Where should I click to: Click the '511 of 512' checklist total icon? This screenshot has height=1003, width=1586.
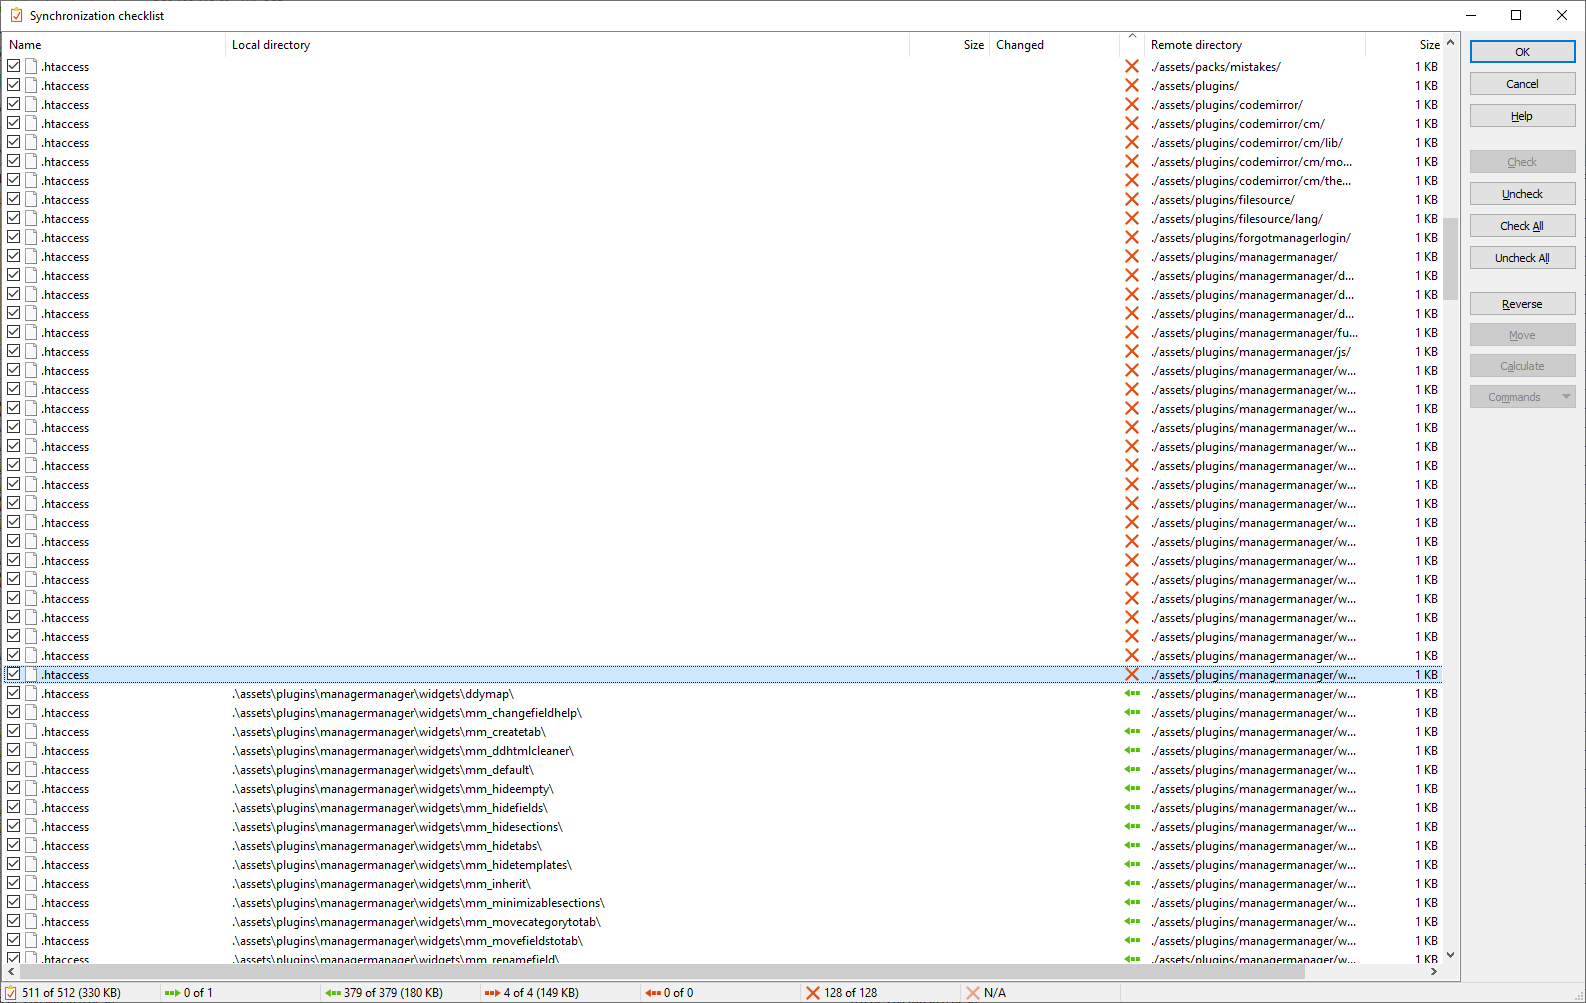click(12, 993)
